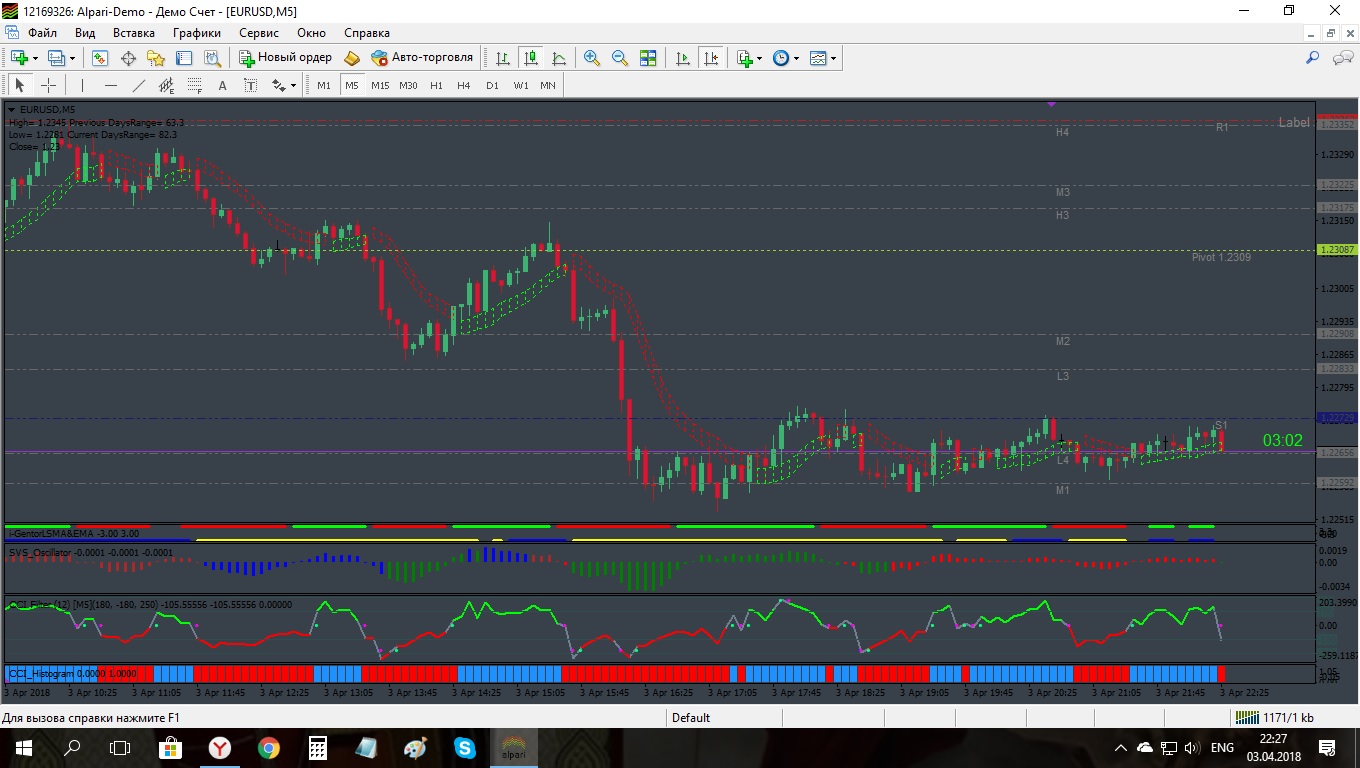
Task: Toggle the Авто-торговля button
Action: click(421, 58)
